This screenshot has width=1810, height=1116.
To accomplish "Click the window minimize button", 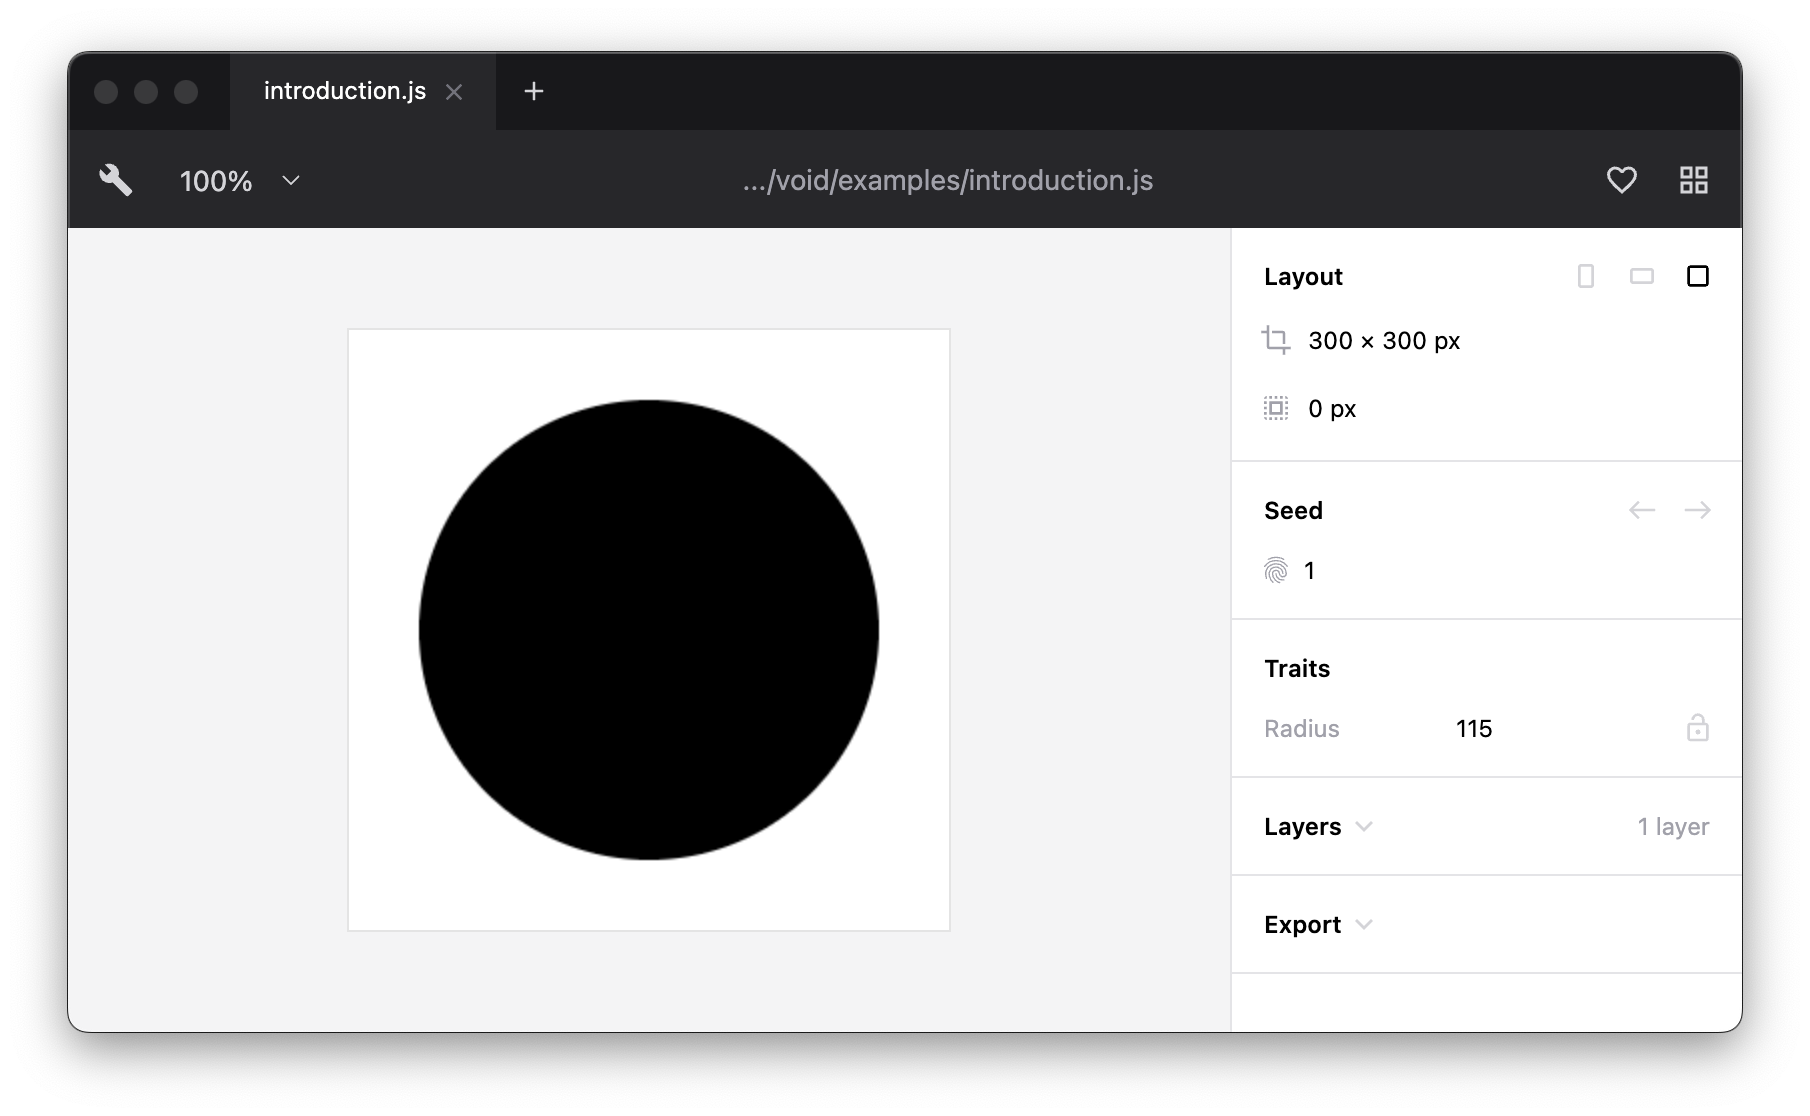I will [146, 92].
